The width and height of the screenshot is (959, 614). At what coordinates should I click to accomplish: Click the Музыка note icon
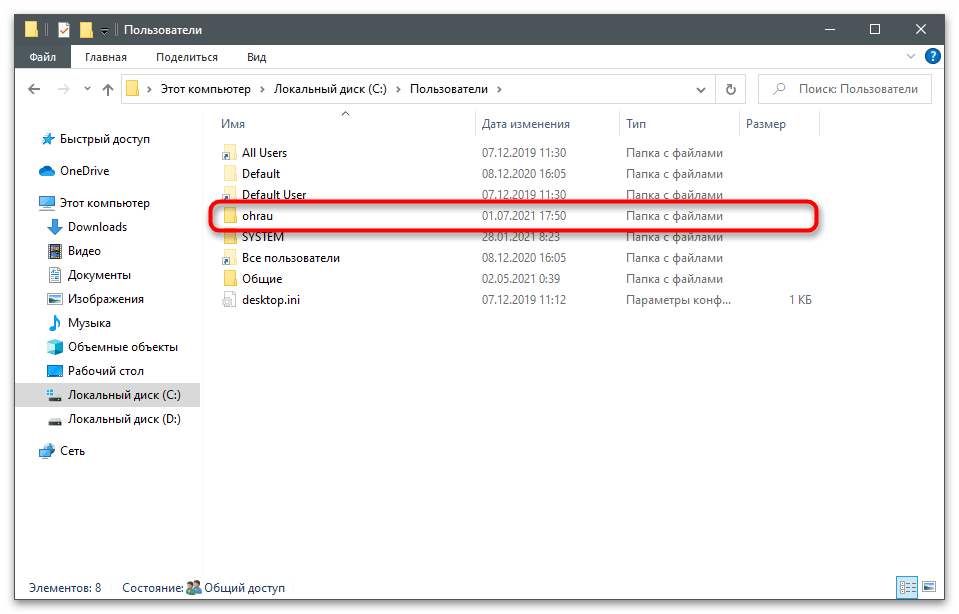pyautogui.click(x=54, y=322)
